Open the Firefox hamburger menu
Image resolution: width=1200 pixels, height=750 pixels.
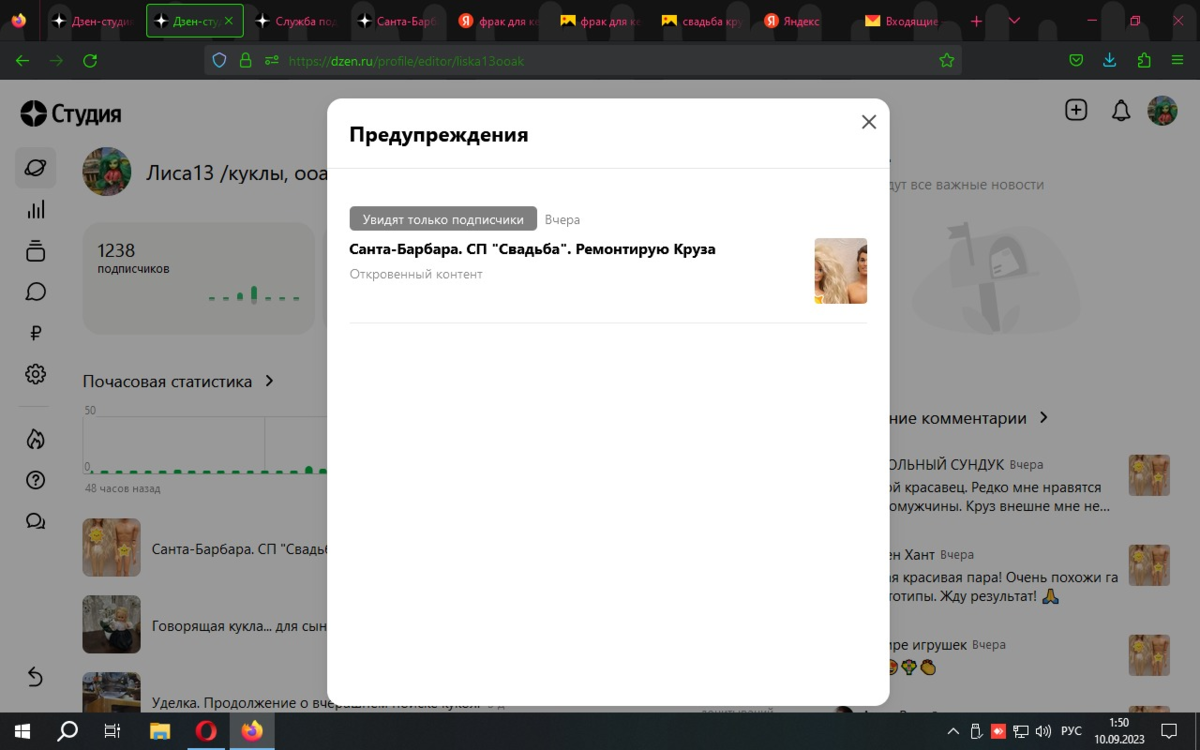[x=1178, y=61]
